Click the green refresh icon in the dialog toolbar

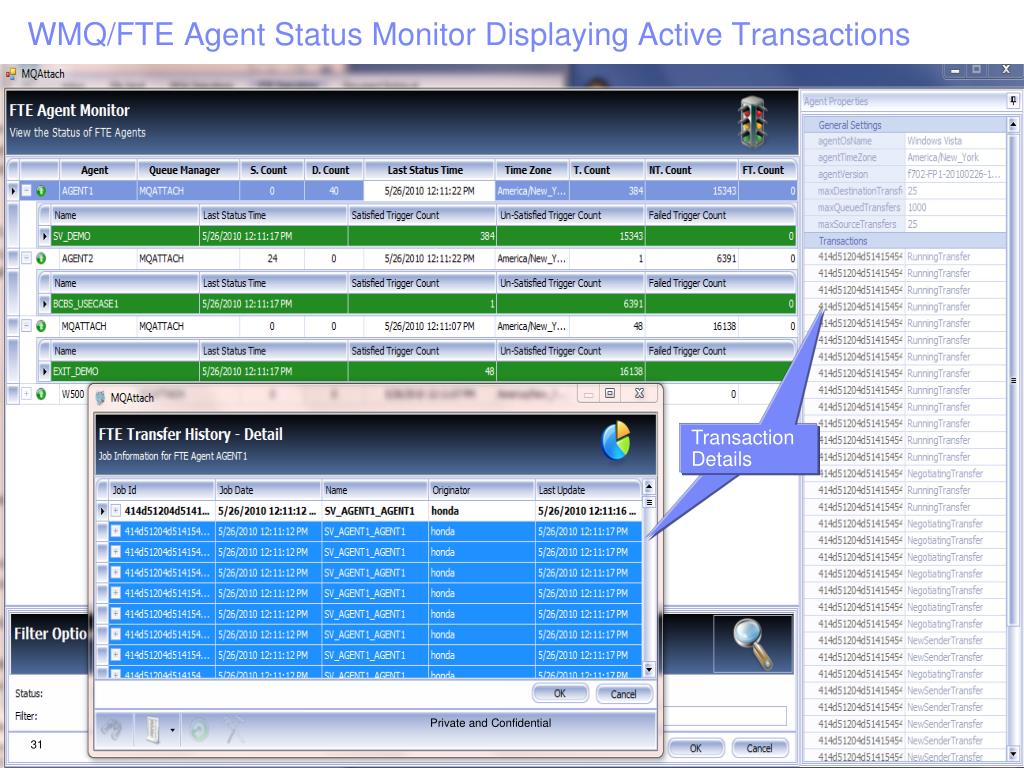coord(199,729)
